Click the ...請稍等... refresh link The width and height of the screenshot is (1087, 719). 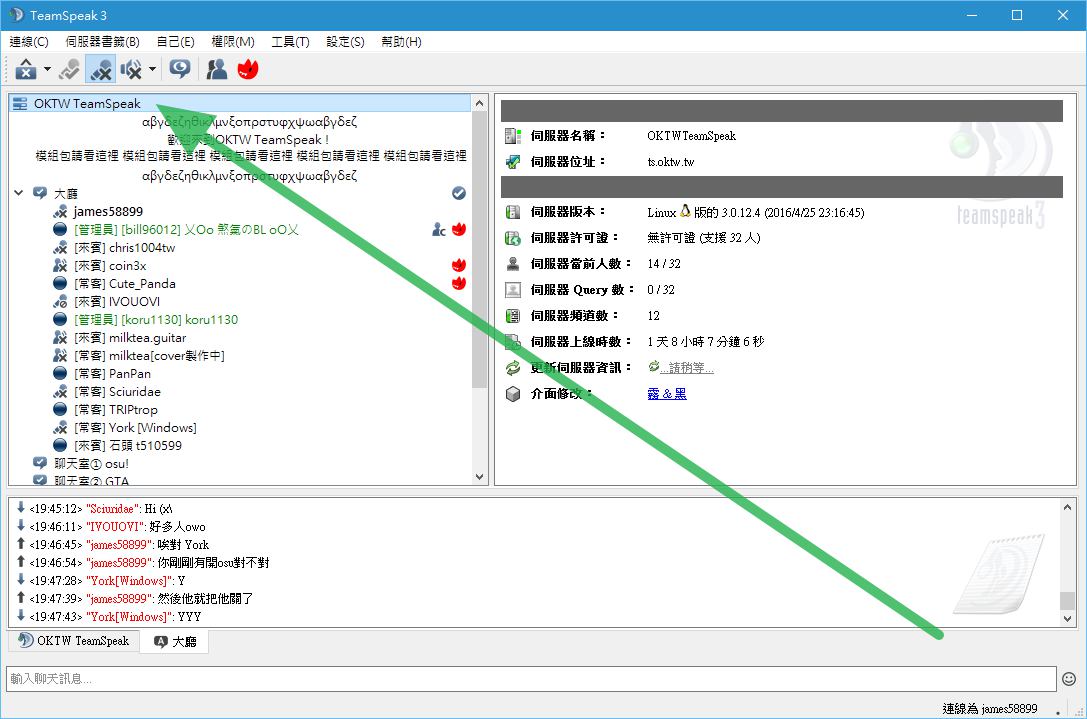pos(687,367)
